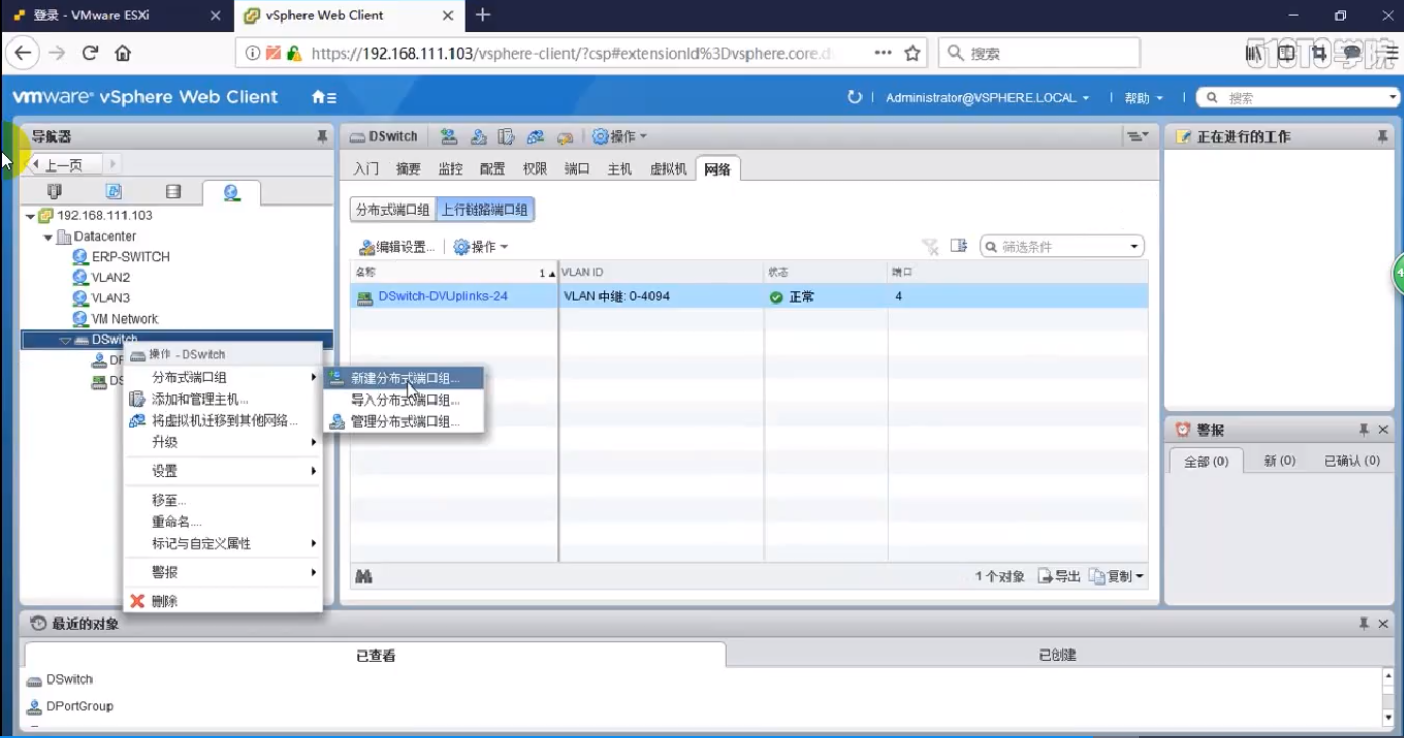Refresh the vSphere client view
This screenshot has width=1404, height=738.
pos(854,97)
